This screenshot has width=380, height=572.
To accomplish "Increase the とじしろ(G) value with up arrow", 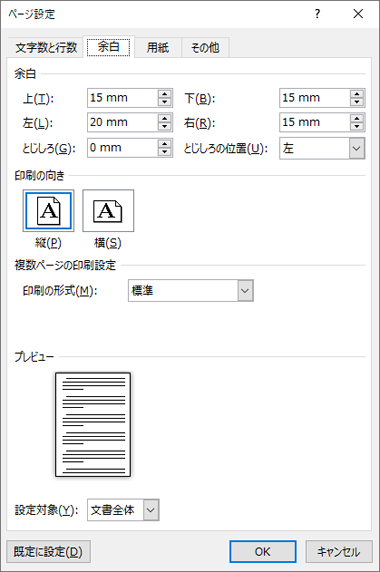I will (165, 143).
